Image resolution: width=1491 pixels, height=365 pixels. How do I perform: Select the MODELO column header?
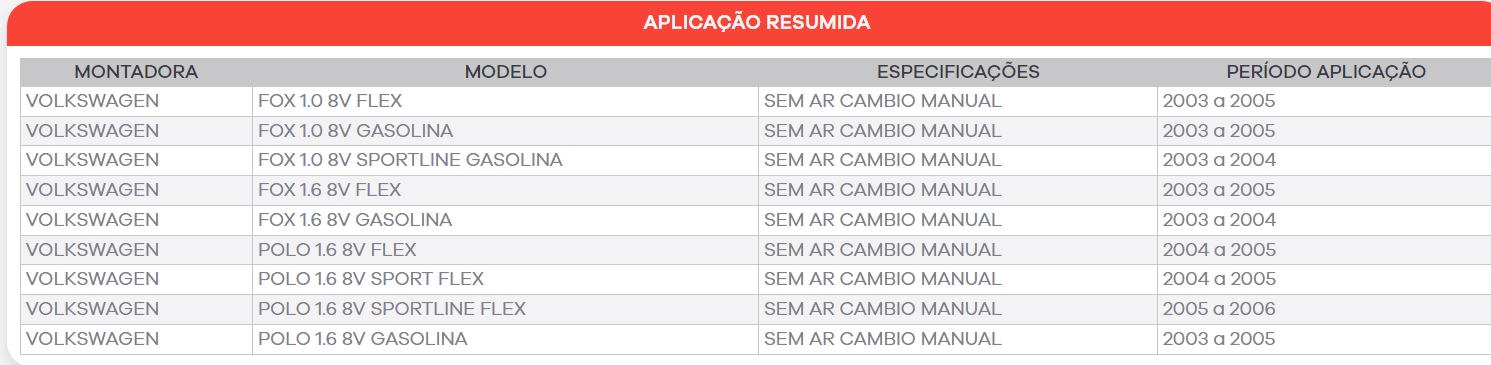tap(505, 72)
